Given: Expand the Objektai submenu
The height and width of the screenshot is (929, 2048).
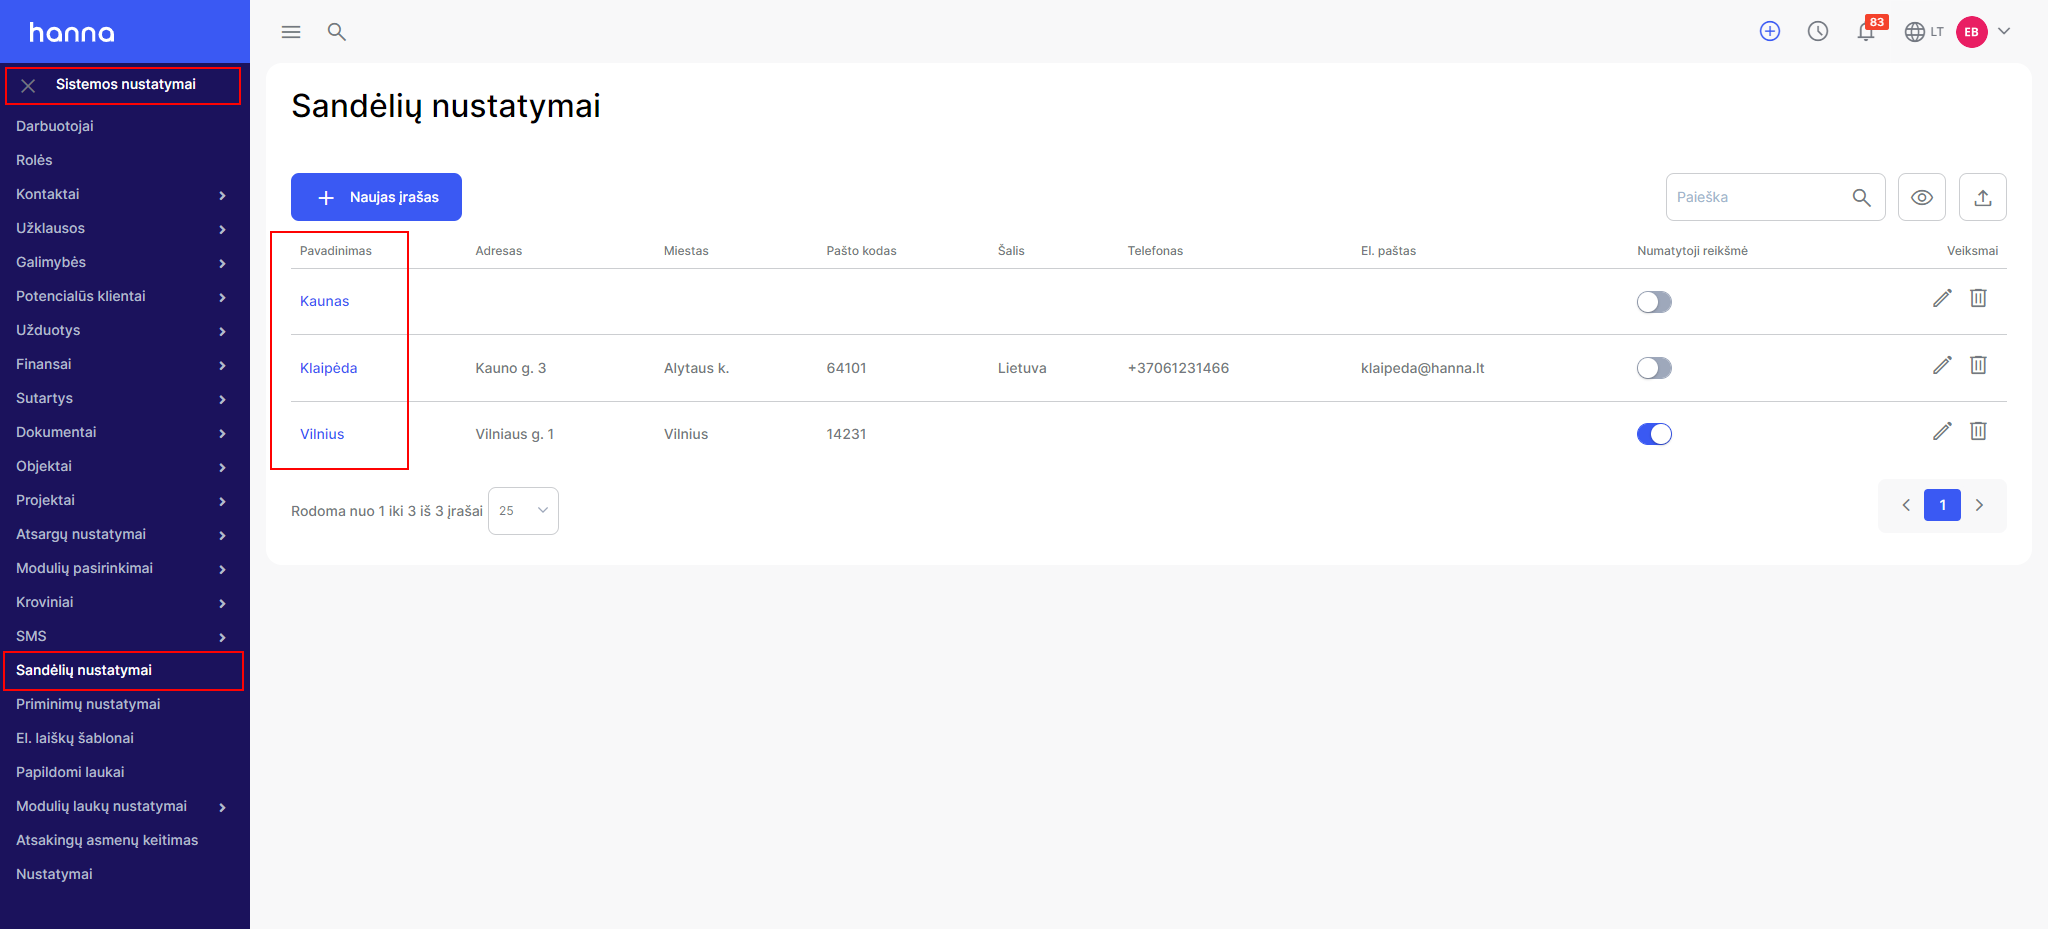Looking at the screenshot, I should pos(222,467).
